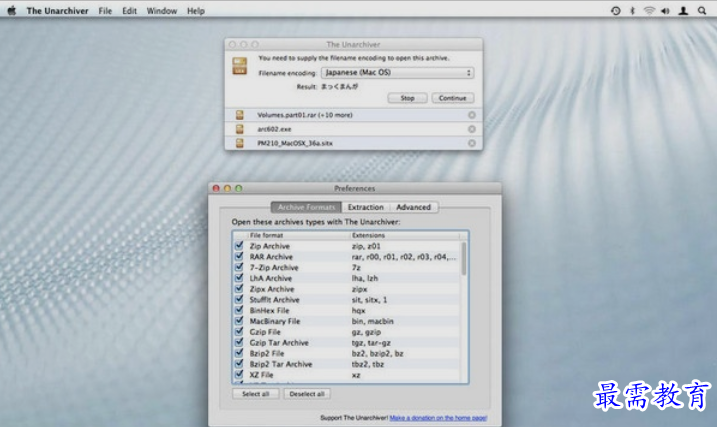Screen dimensions: 717x427
Task: Zoom the Preferences window with green button
Action: [239, 188]
